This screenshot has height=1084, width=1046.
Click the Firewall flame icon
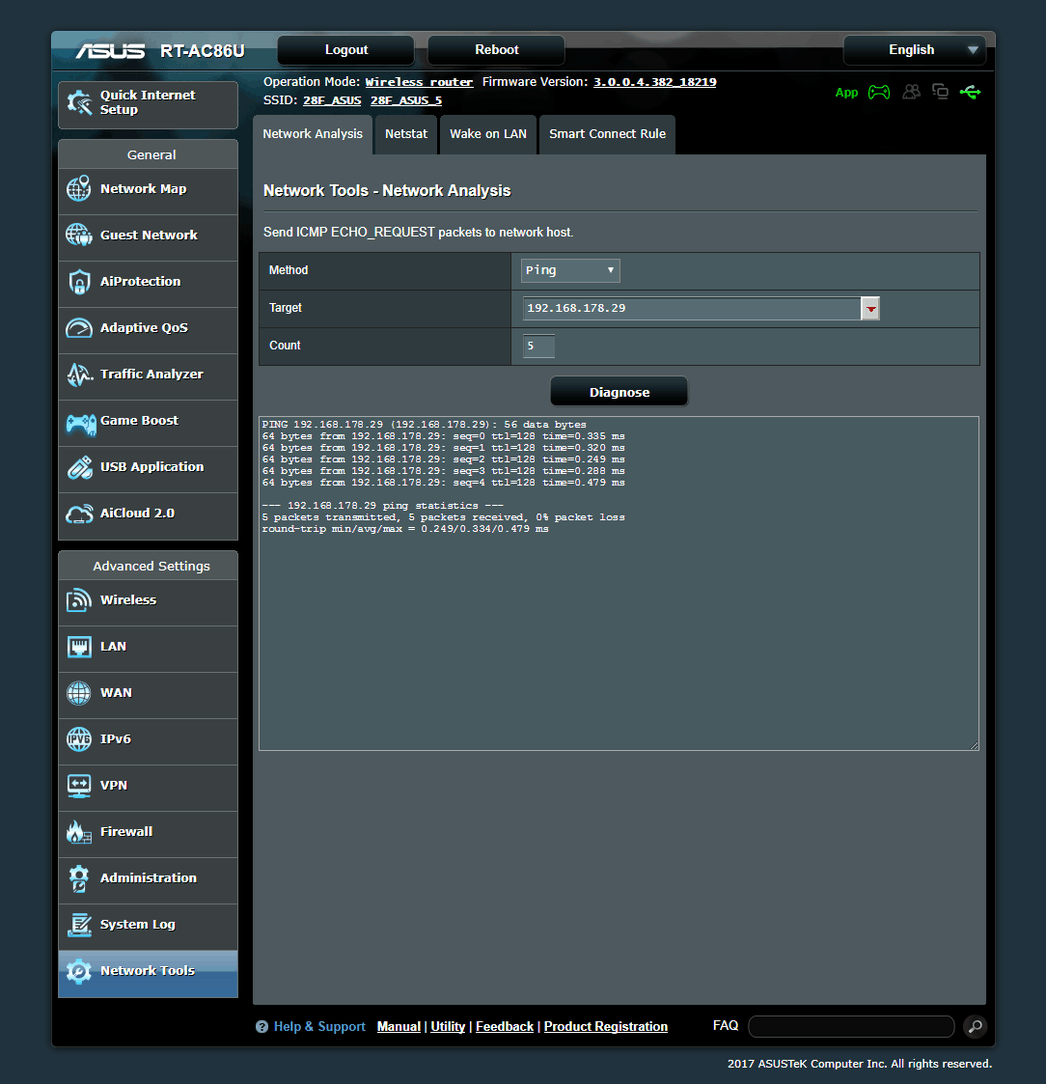79,832
